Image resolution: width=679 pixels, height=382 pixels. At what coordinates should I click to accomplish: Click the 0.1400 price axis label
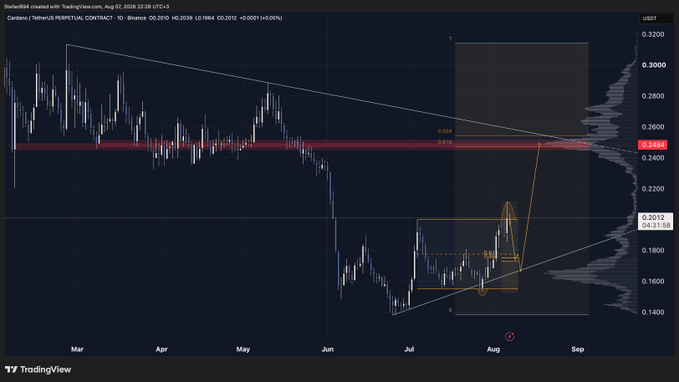[x=653, y=312]
